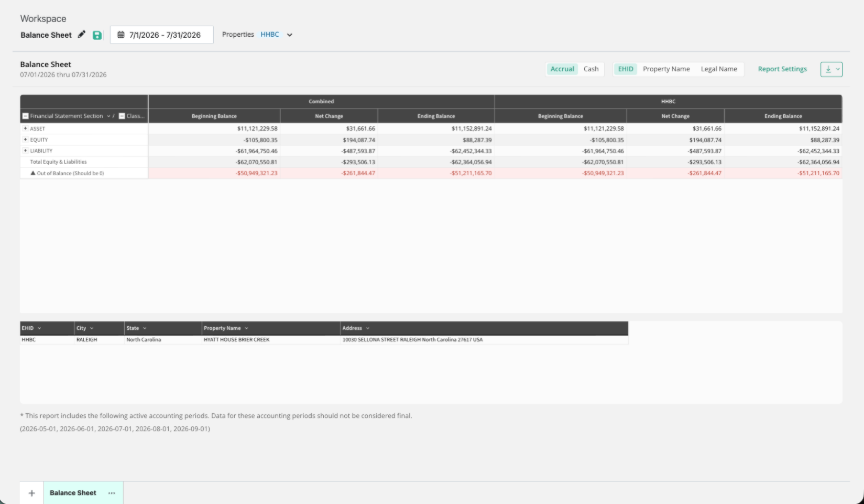The height and width of the screenshot is (504, 864).
Task: Collapse all Class groups via minus box
Action: pyautogui.click(x=122, y=116)
